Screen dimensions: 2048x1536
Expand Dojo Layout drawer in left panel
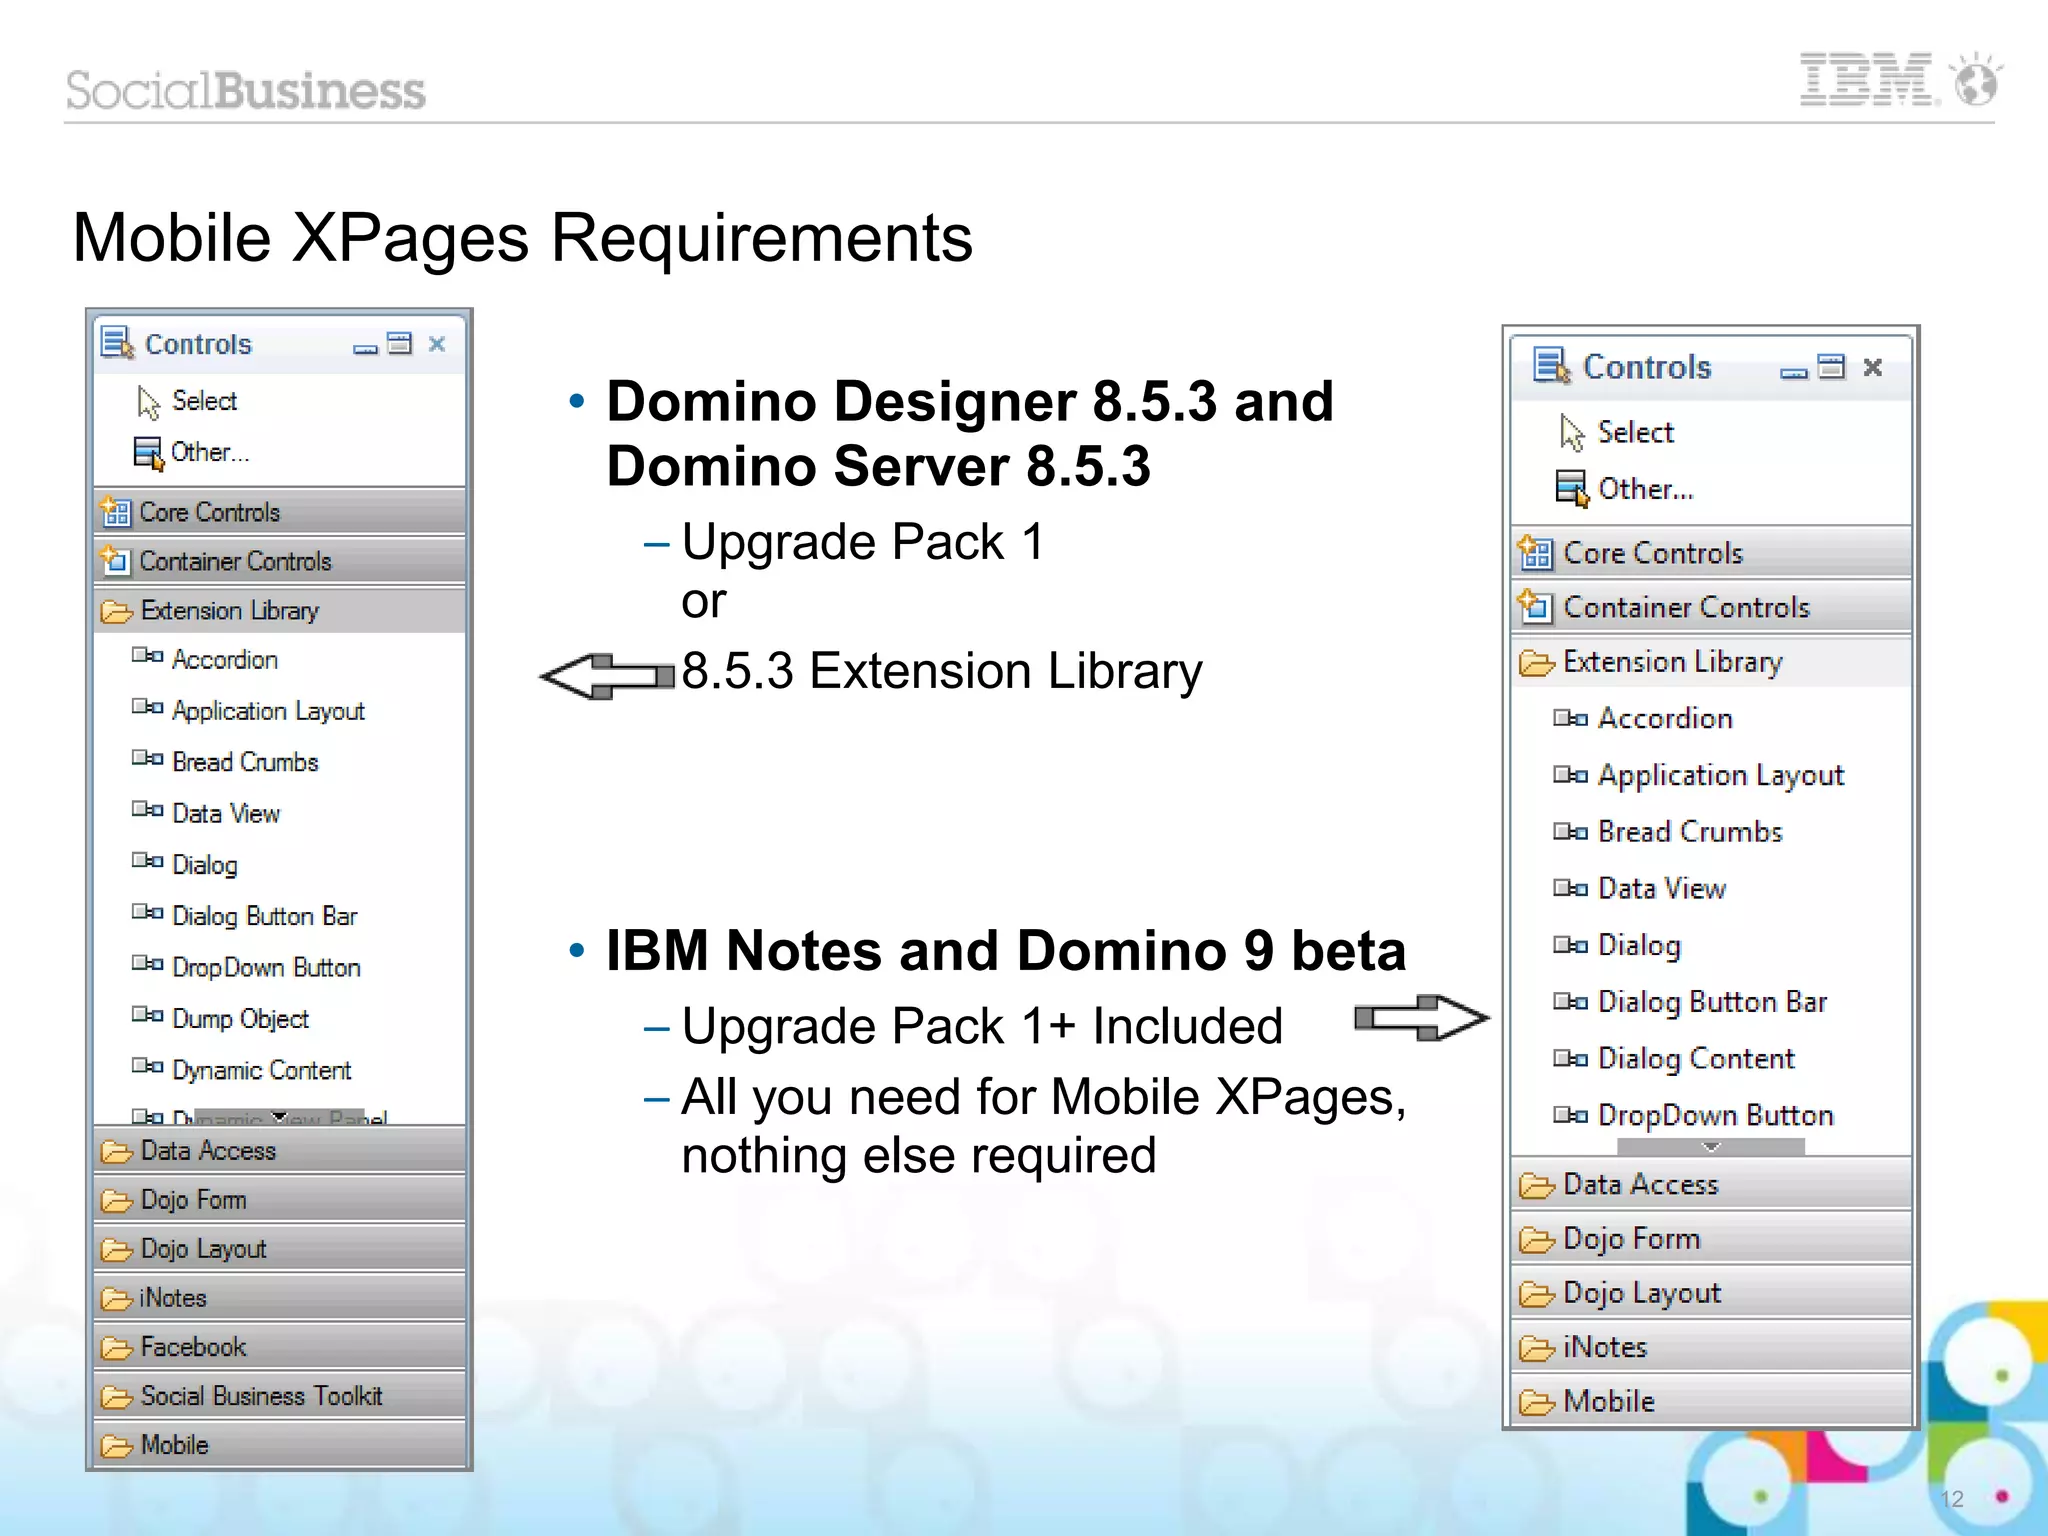(x=280, y=1248)
